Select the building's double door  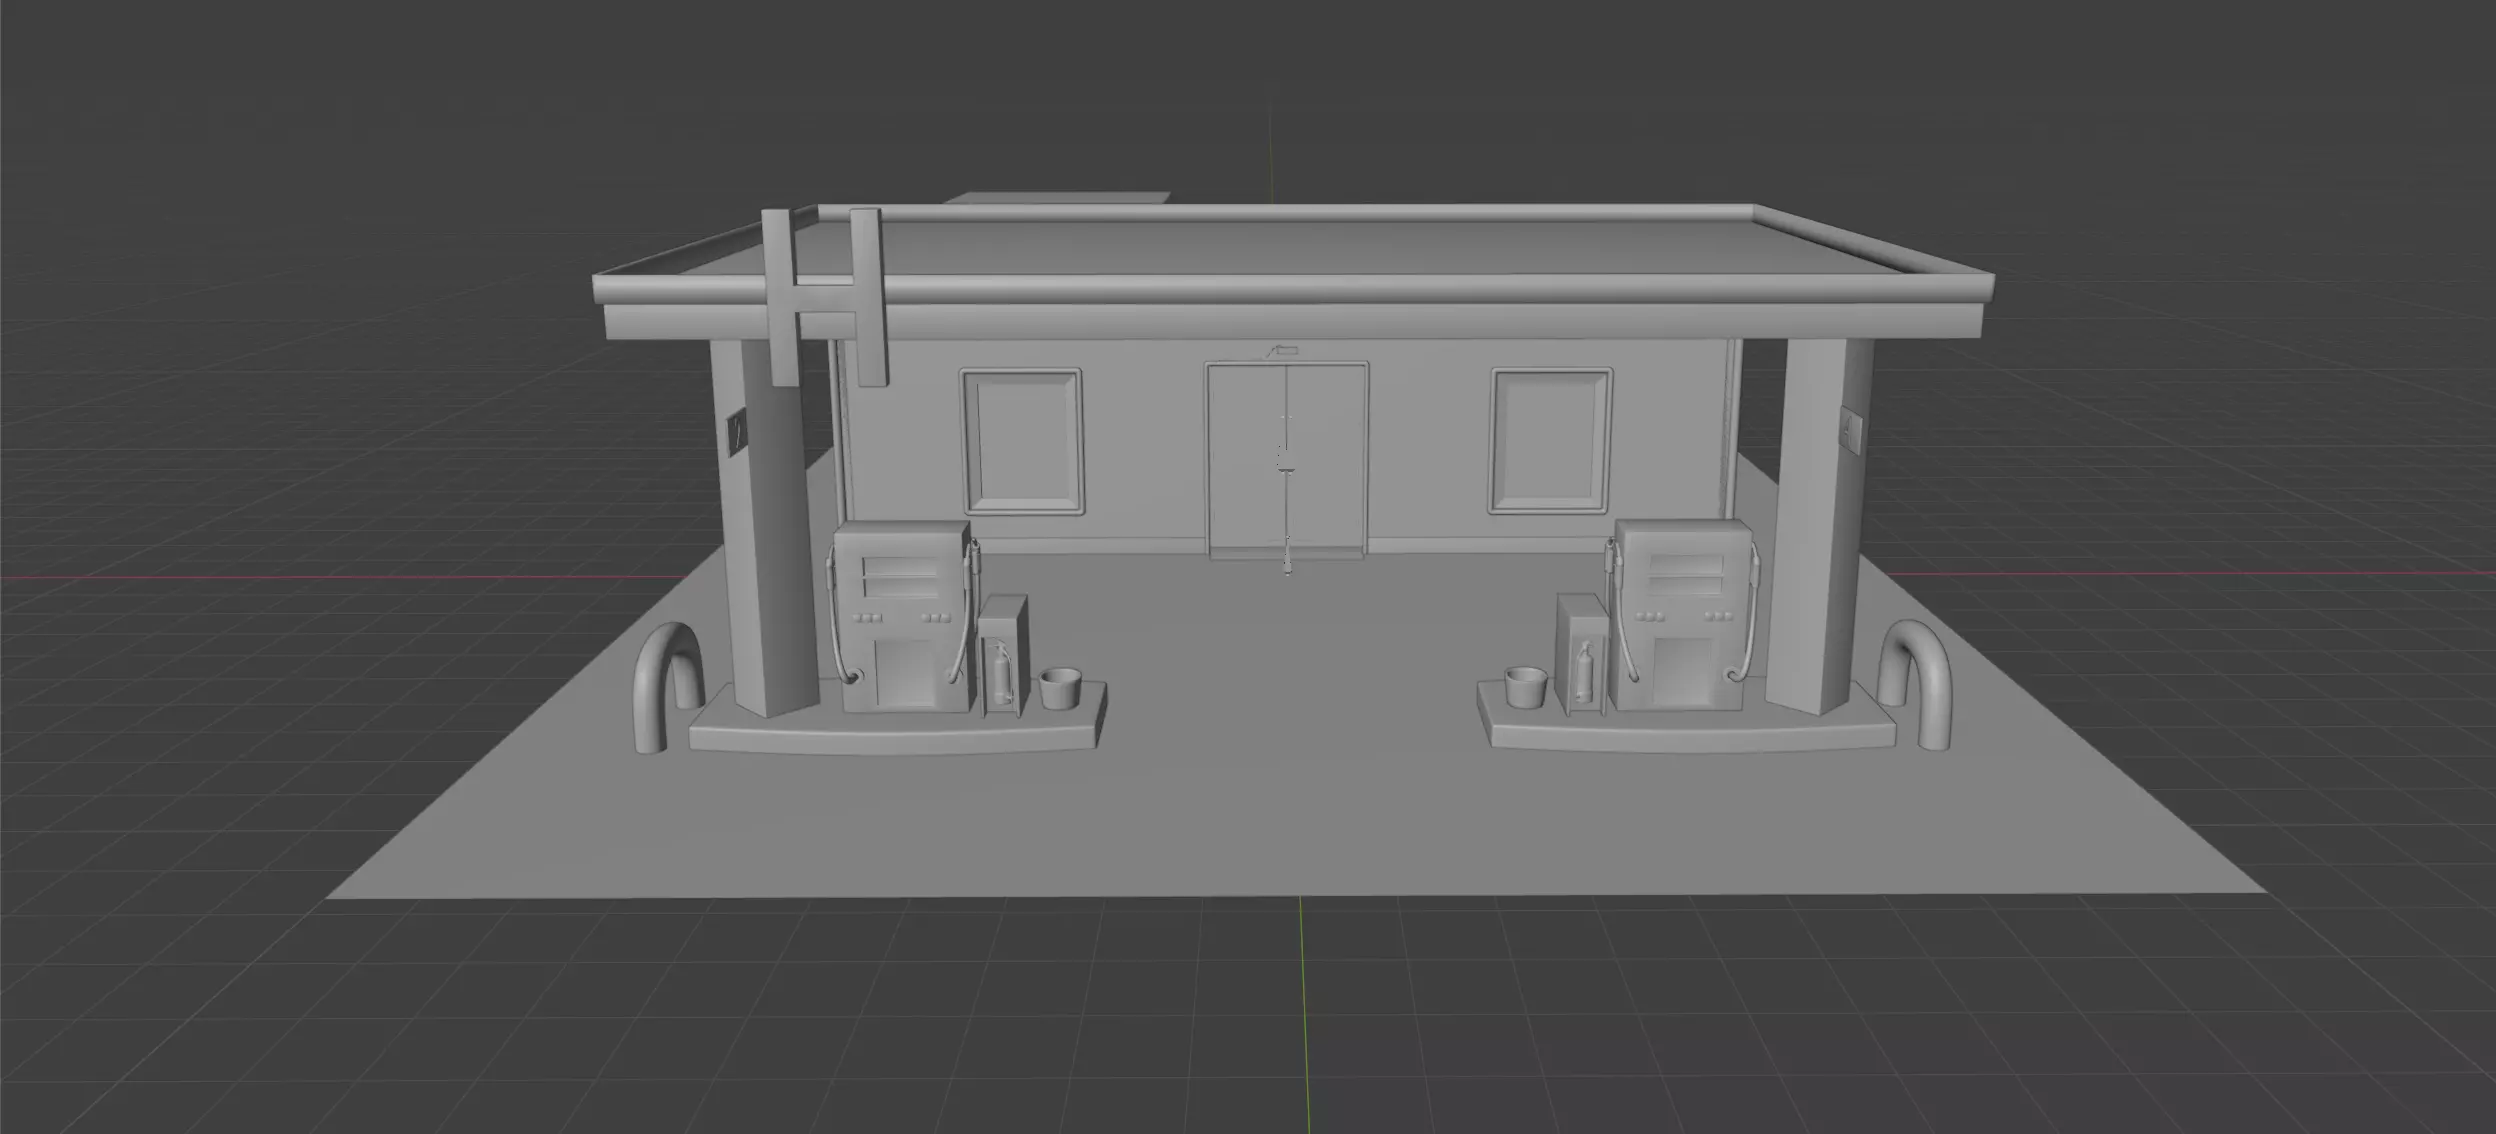[1286, 459]
